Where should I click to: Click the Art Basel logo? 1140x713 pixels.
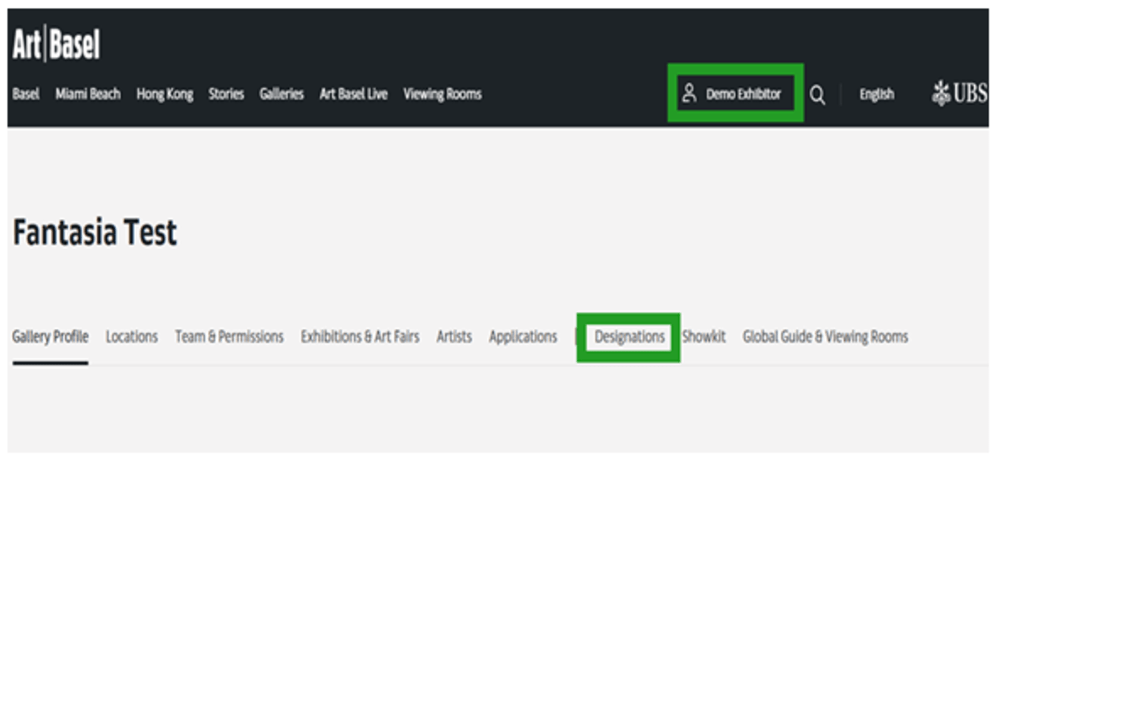[x=56, y=44]
